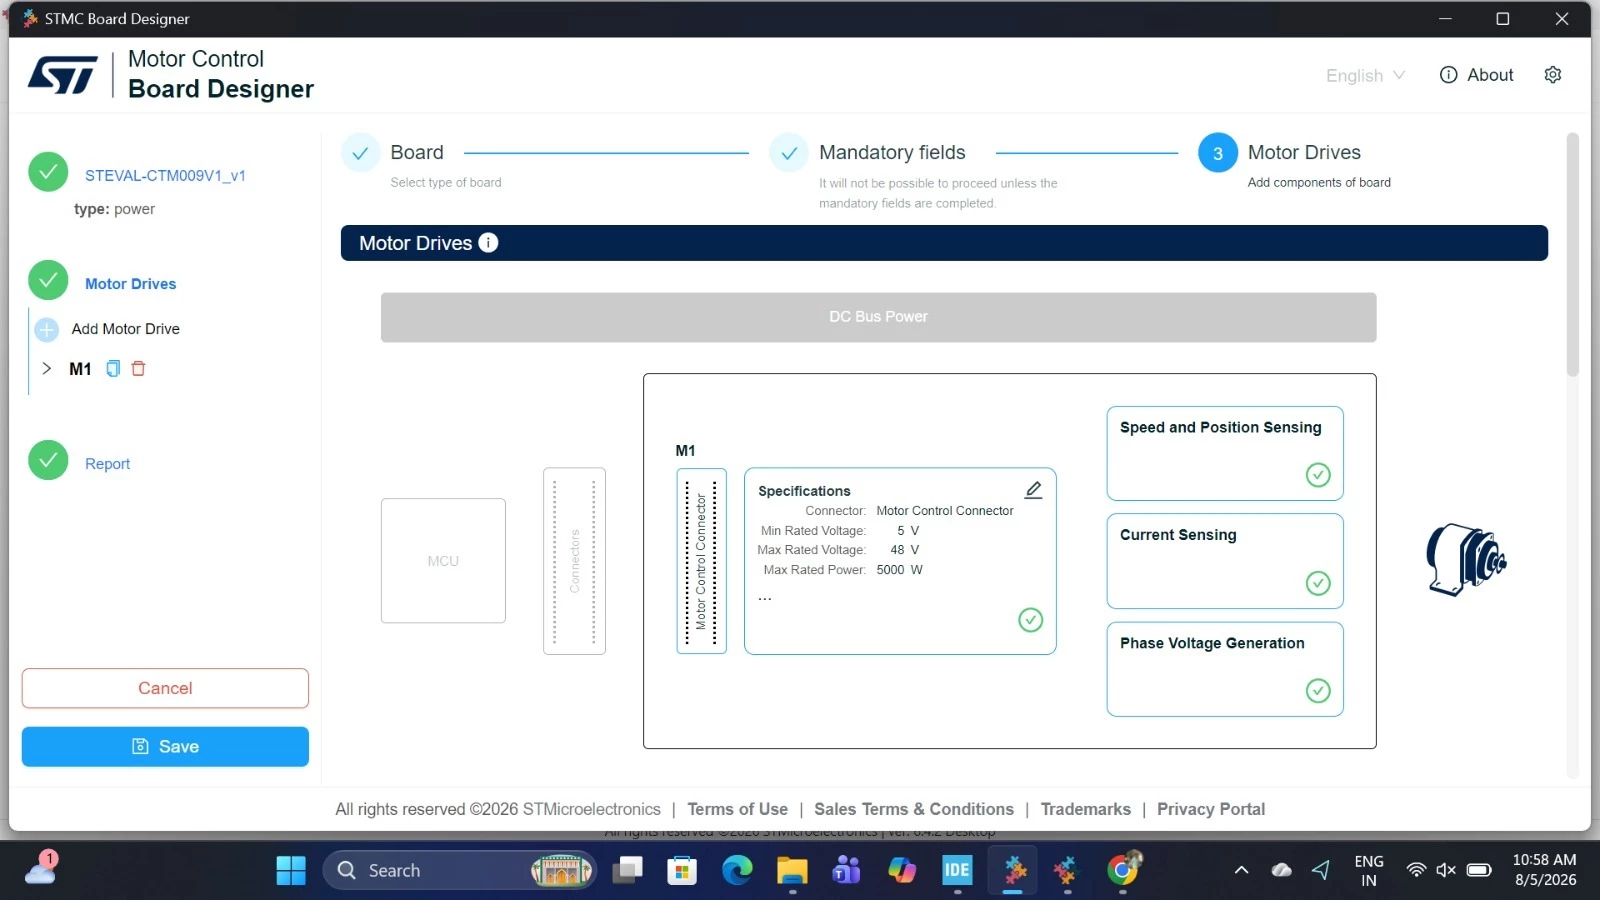Click the speaker volume tray icon
The width and height of the screenshot is (1600, 900).
point(1446,870)
